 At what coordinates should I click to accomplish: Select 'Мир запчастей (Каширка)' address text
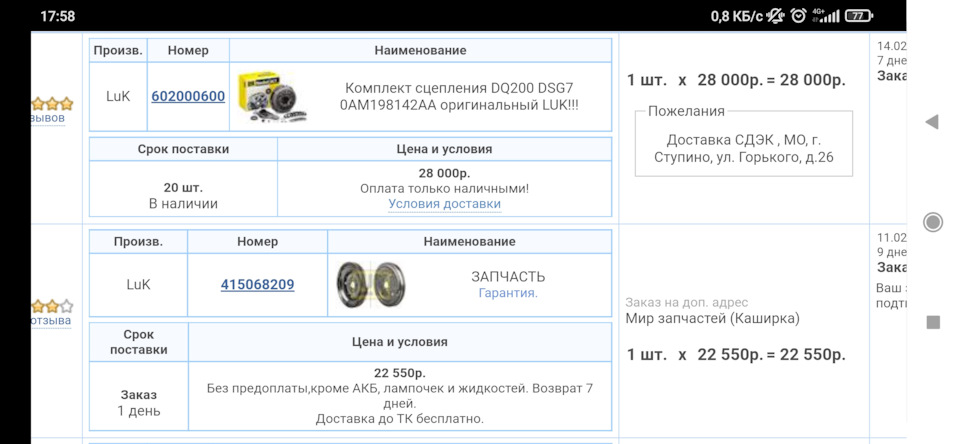pos(713,318)
